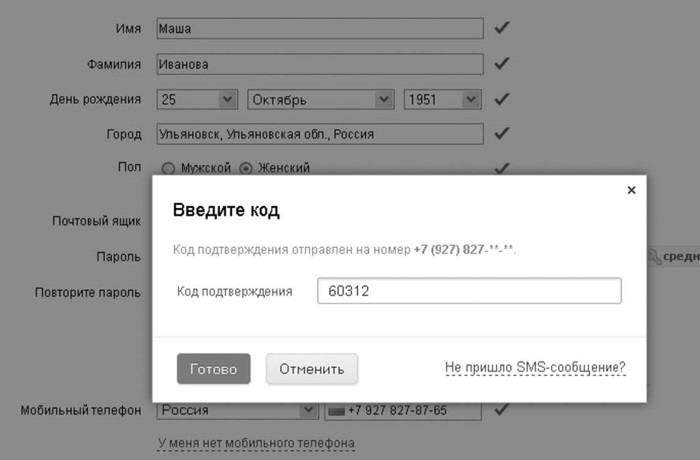Image resolution: width=700 pixels, height=460 pixels.
Task: Click the checkmark icon next to the Пол row
Action: [x=502, y=168]
